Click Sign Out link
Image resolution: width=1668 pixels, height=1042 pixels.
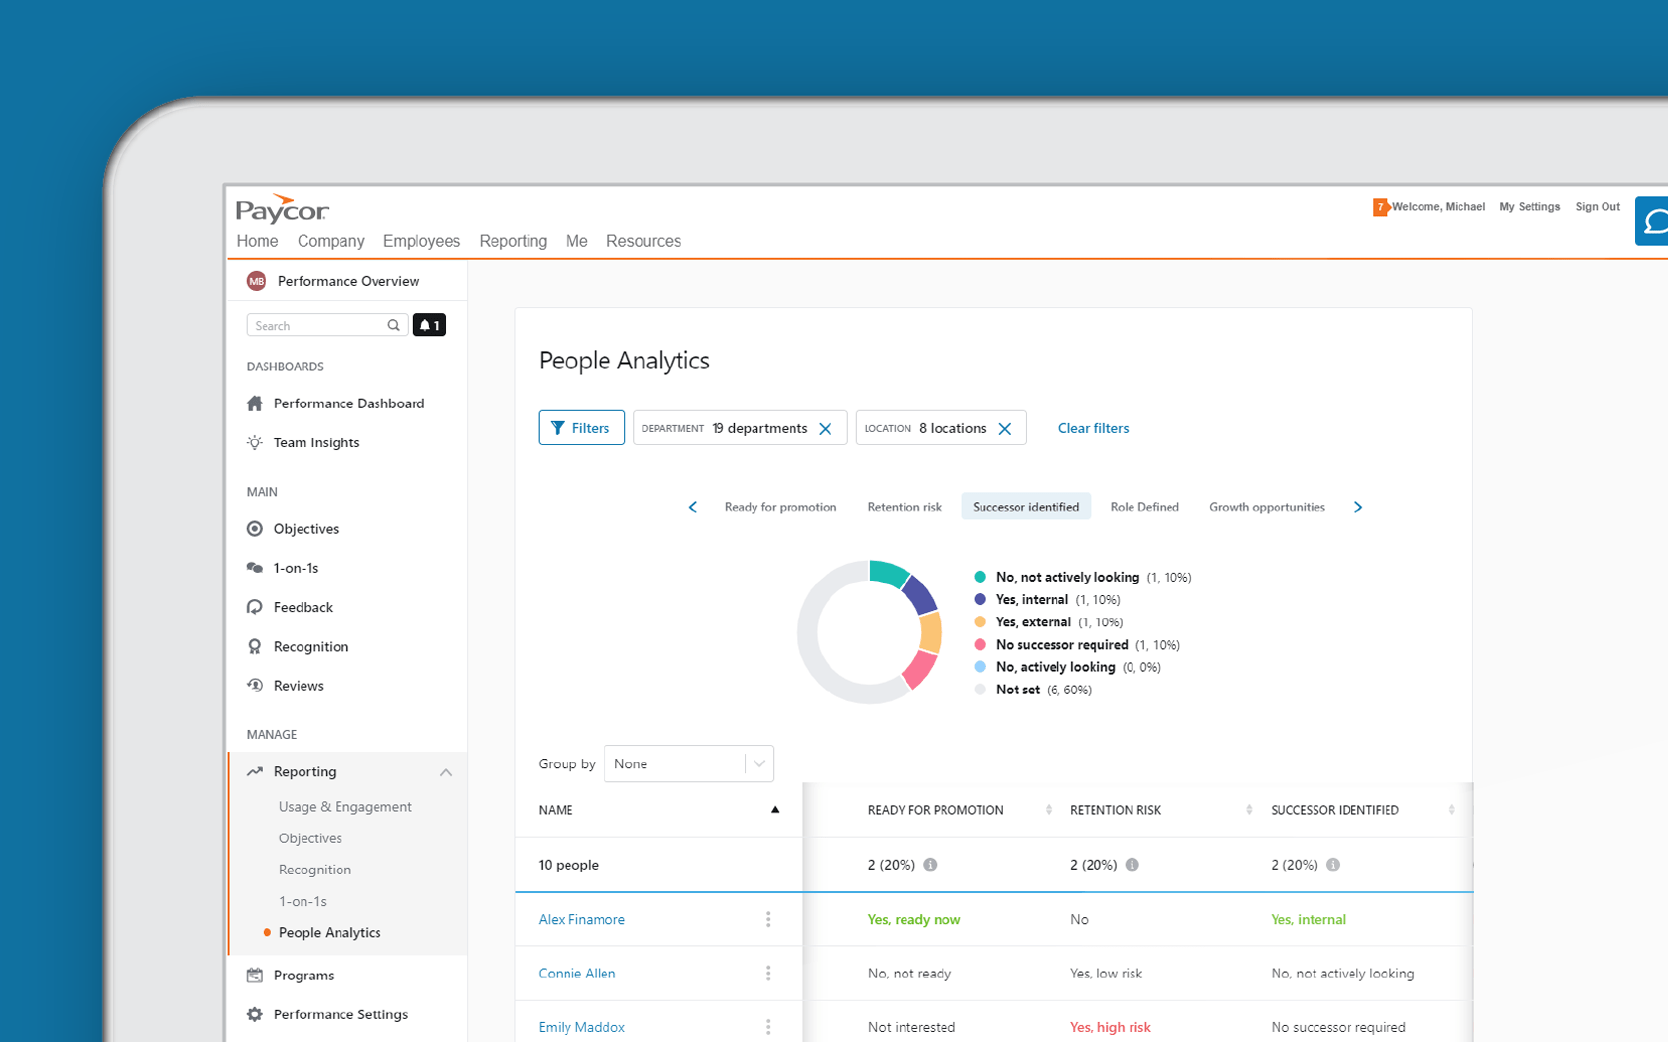click(x=1597, y=207)
